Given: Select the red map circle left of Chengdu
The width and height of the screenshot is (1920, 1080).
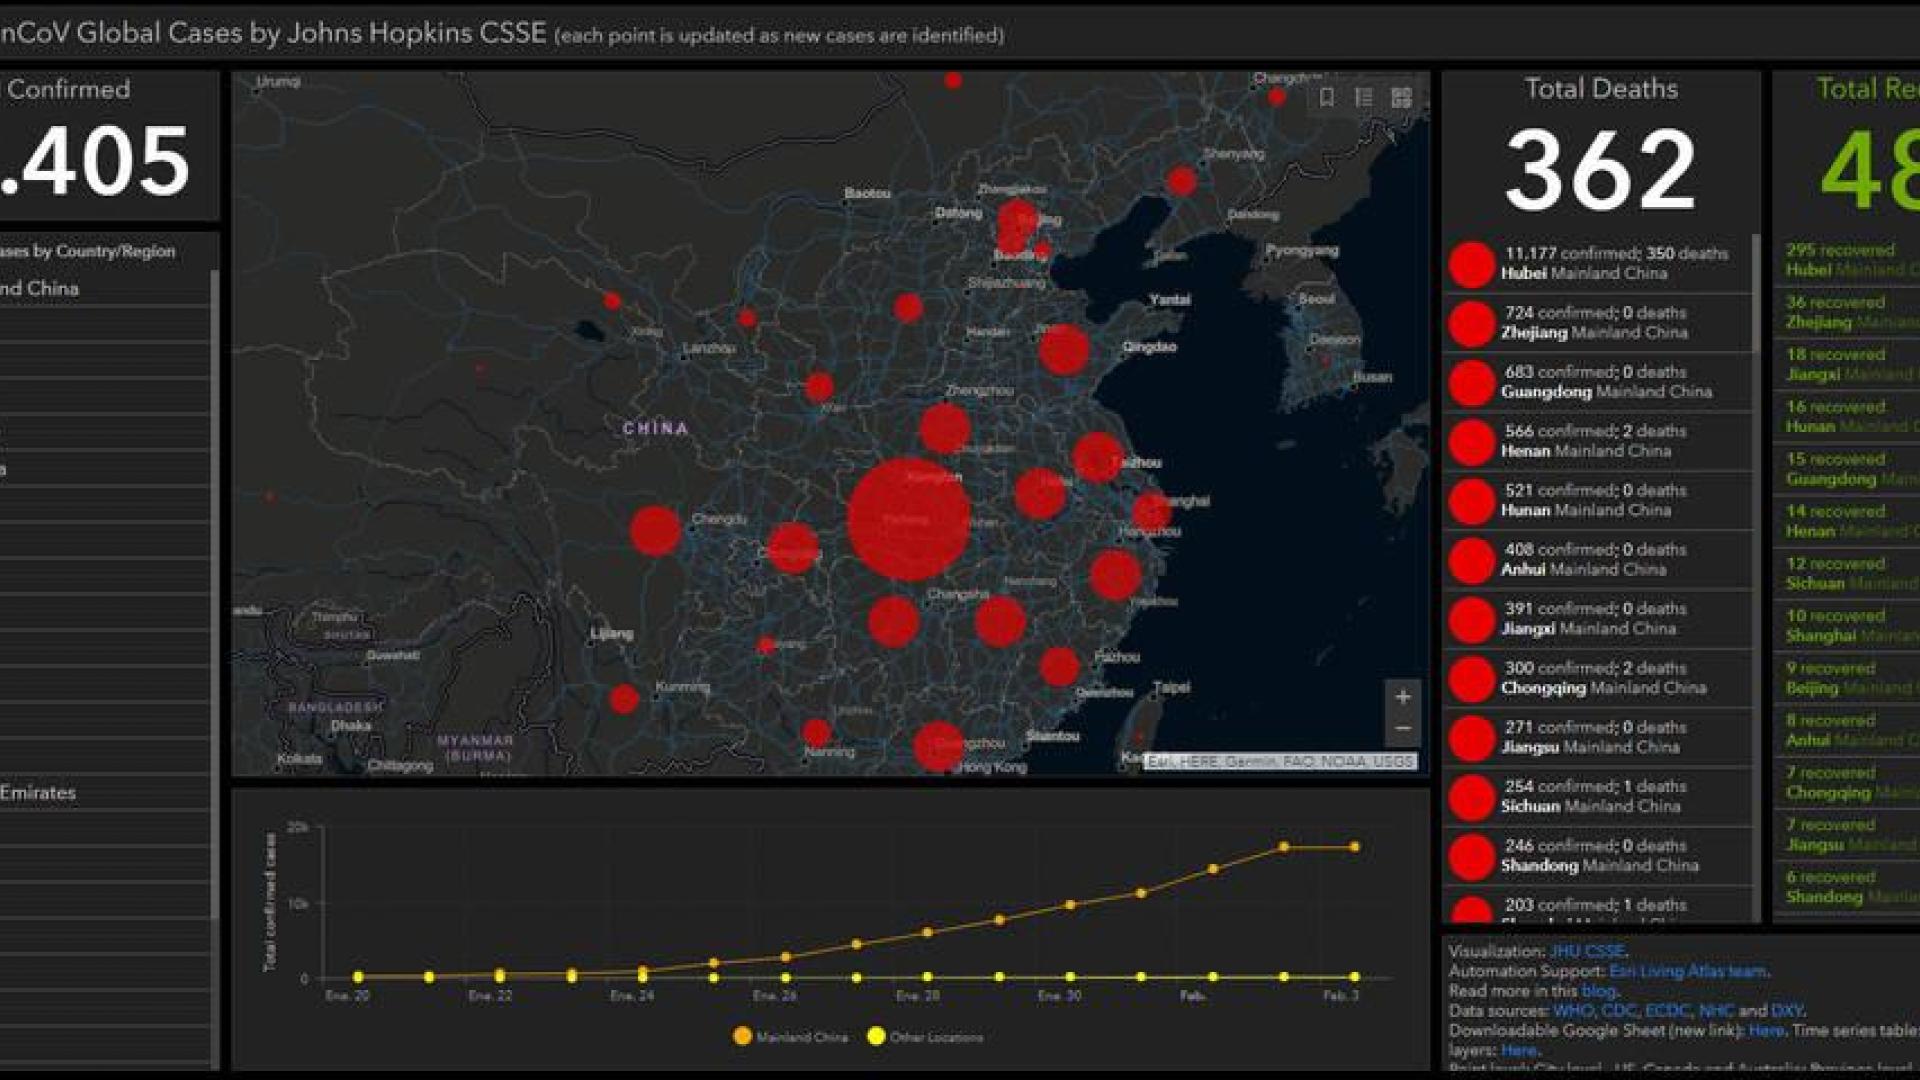Looking at the screenshot, I should coord(656,530).
